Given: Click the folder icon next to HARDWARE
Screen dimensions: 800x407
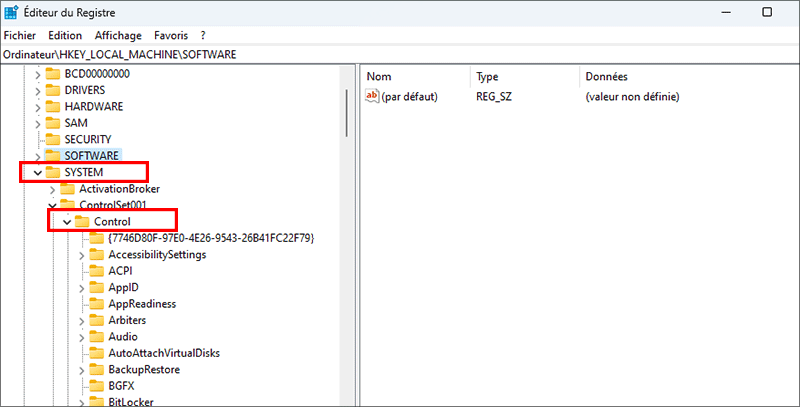Looking at the screenshot, I should coord(53,106).
